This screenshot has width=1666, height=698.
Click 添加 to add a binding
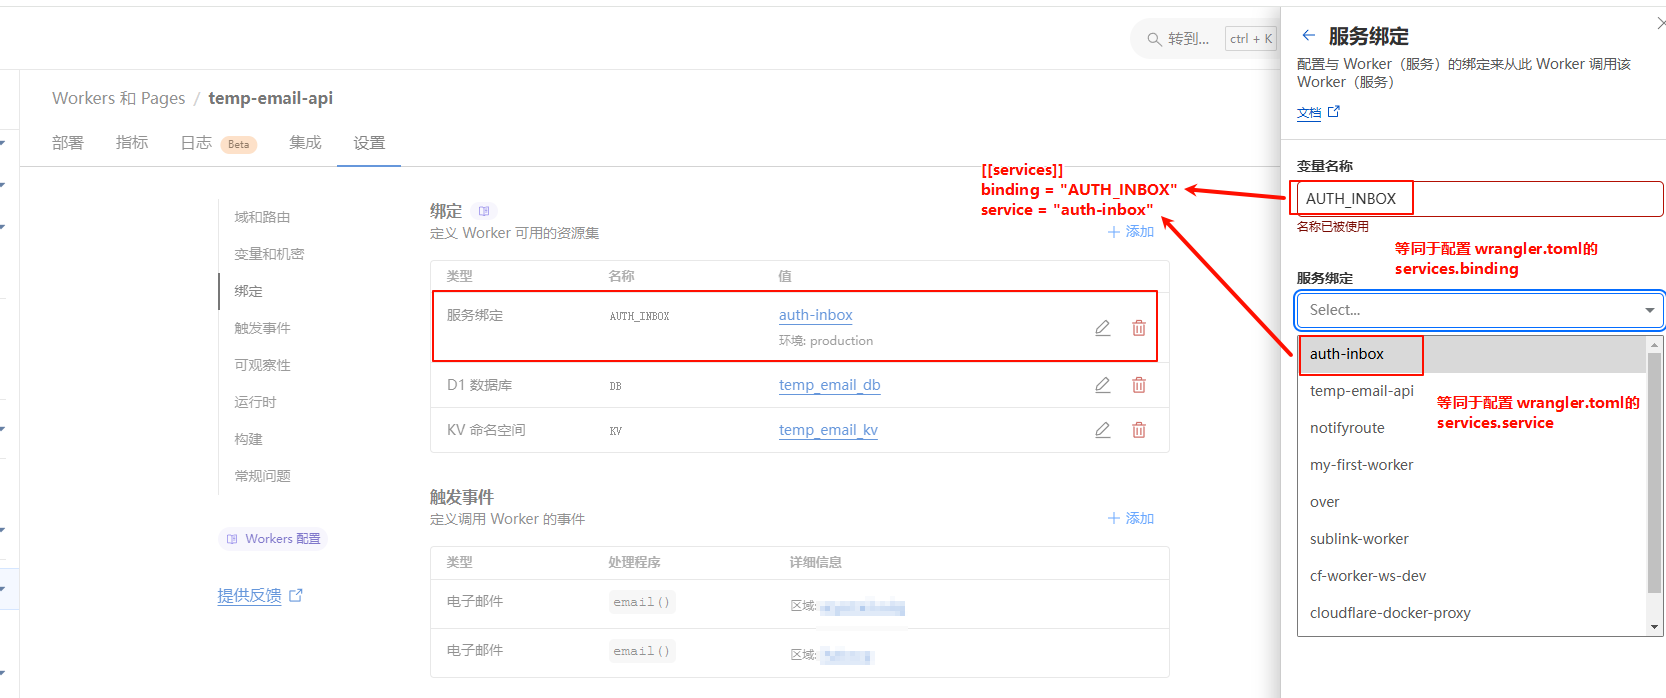(1131, 232)
